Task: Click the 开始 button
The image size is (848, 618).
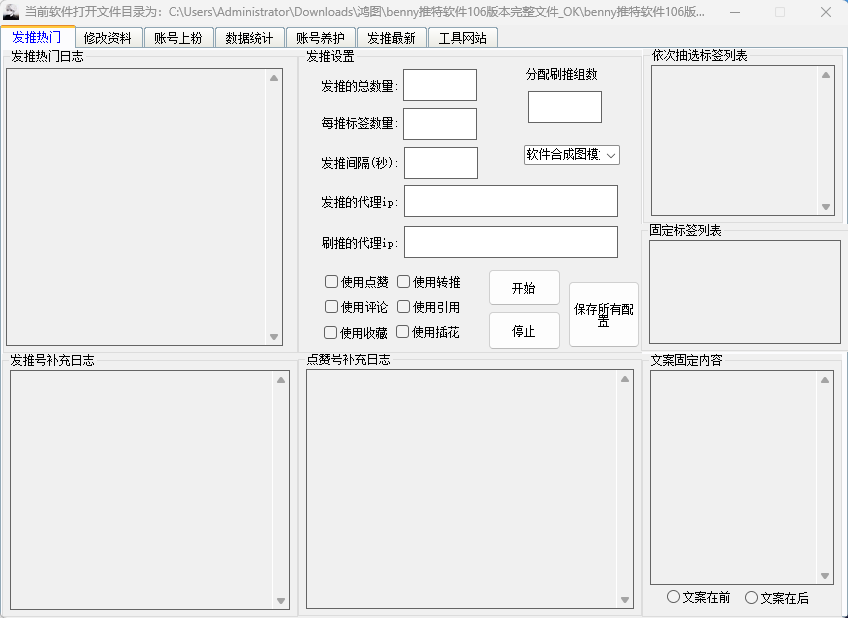Action: point(524,288)
